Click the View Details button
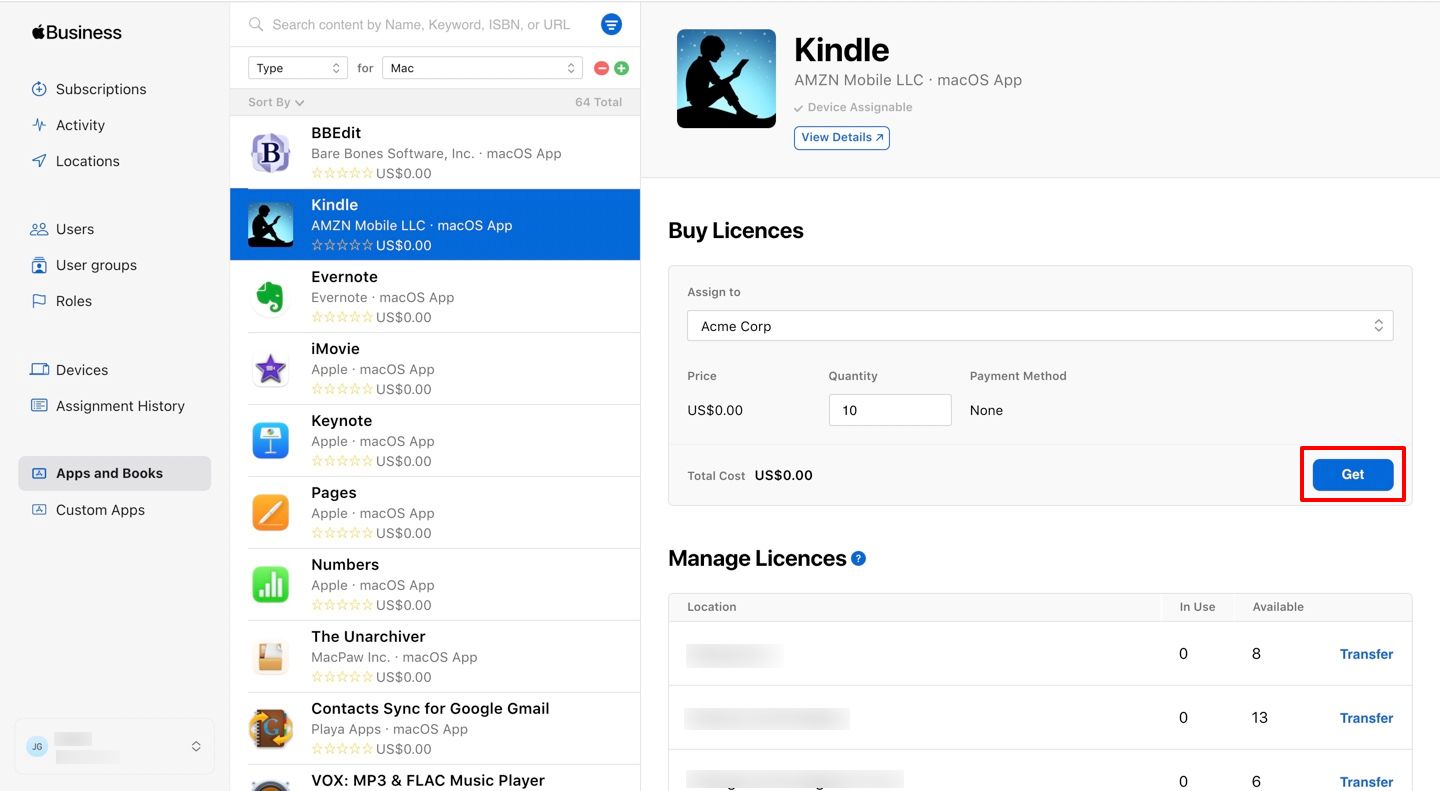The height and width of the screenshot is (791, 1440). tap(842, 138)
